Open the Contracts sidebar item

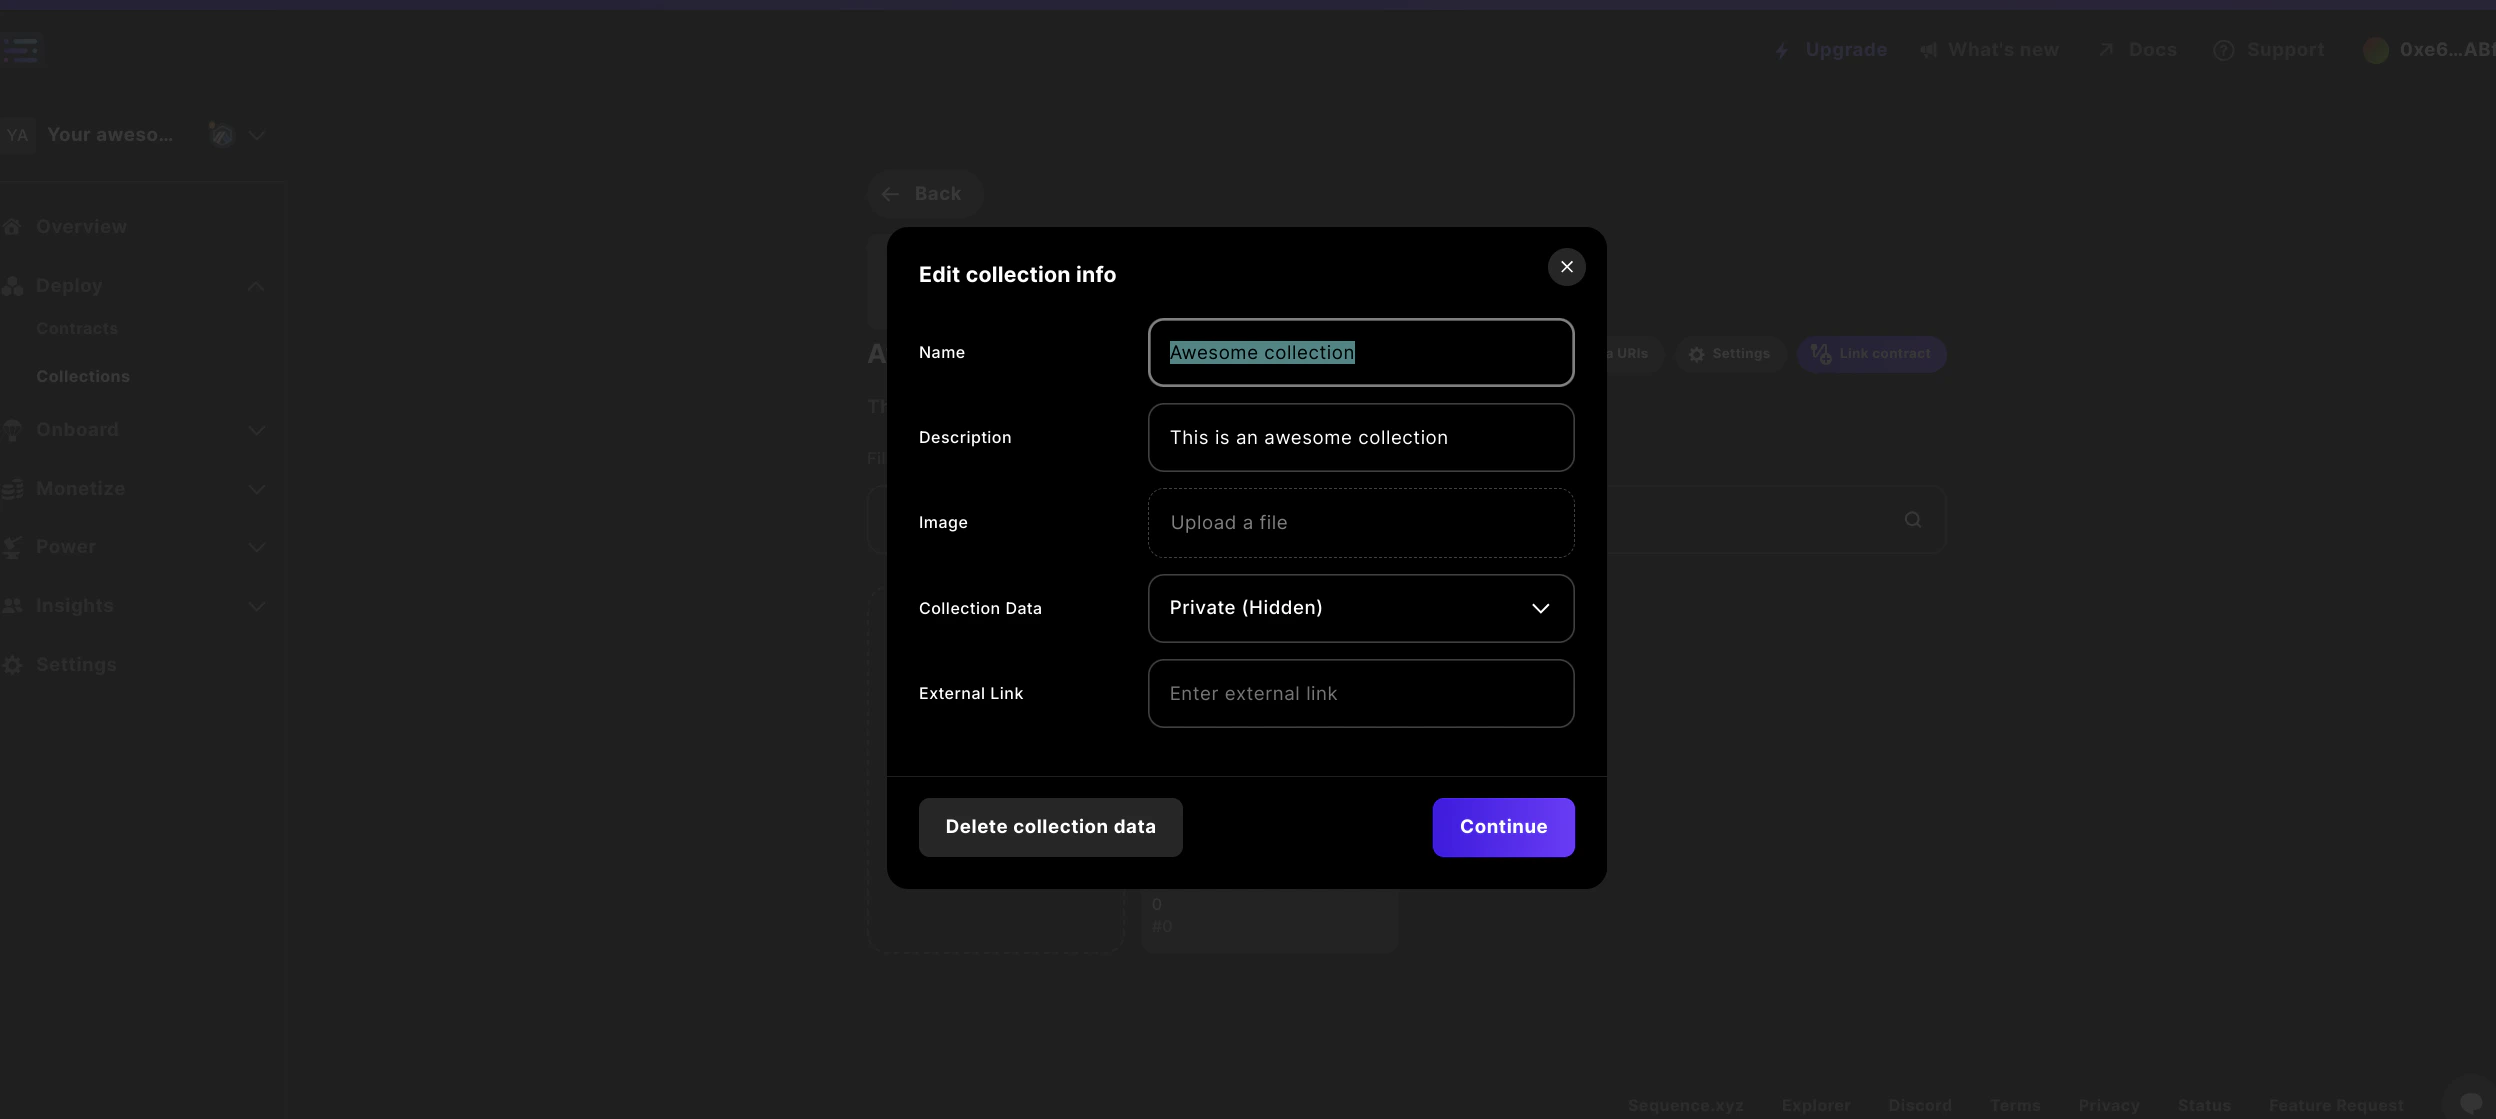point(77,329)
